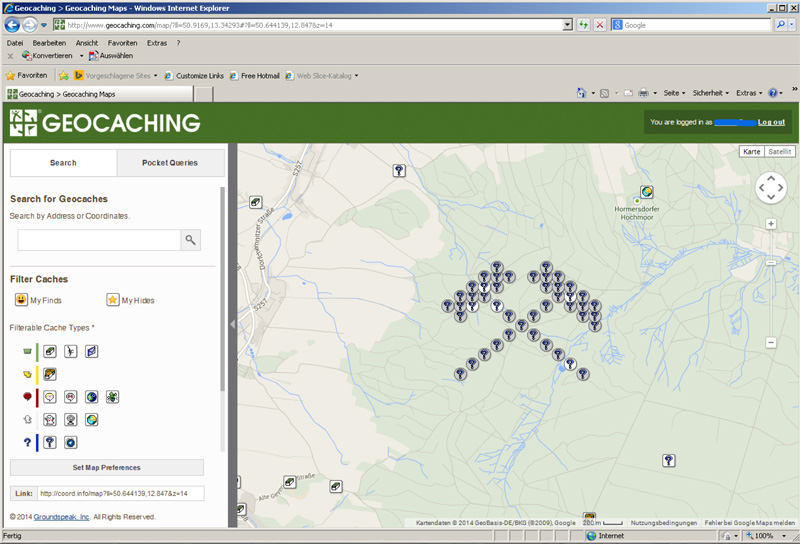Image resolution: width=800 pixels, height=544 pixels.
Task: Click the sidebar vertical scrollbar
Action: pos(222,289)
